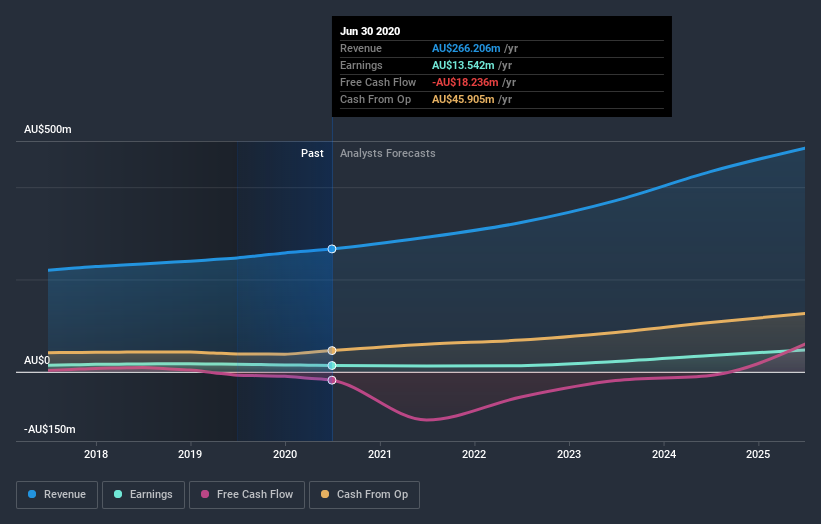Click the Jun 30 2020 tooltip date
821x524 pixels.
pyautogui.click(x=370, y=31)
